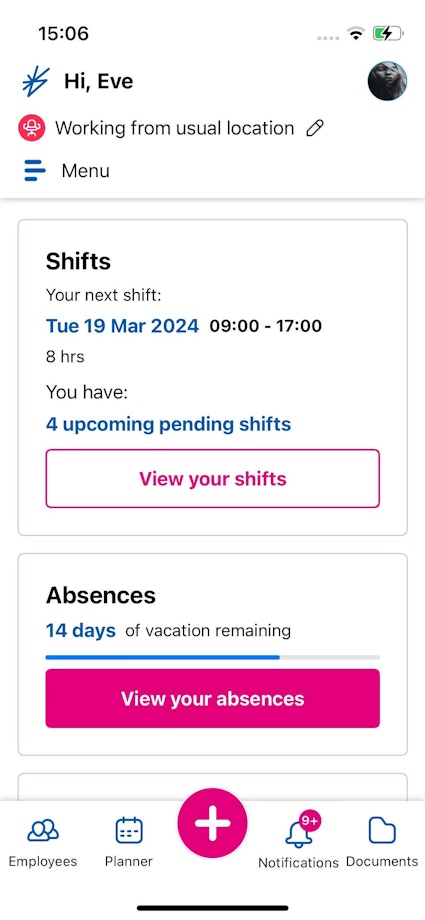The image size is (425, 920).
Task: Open the Planner calendar icon
Action: point(129,831)
